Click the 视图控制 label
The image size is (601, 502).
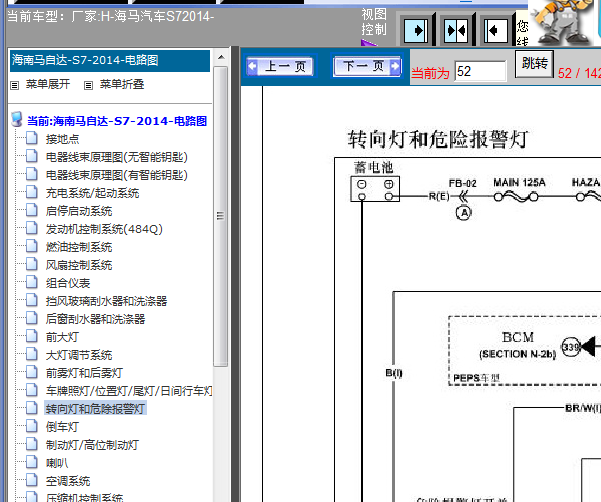click(x=374, y=22)
